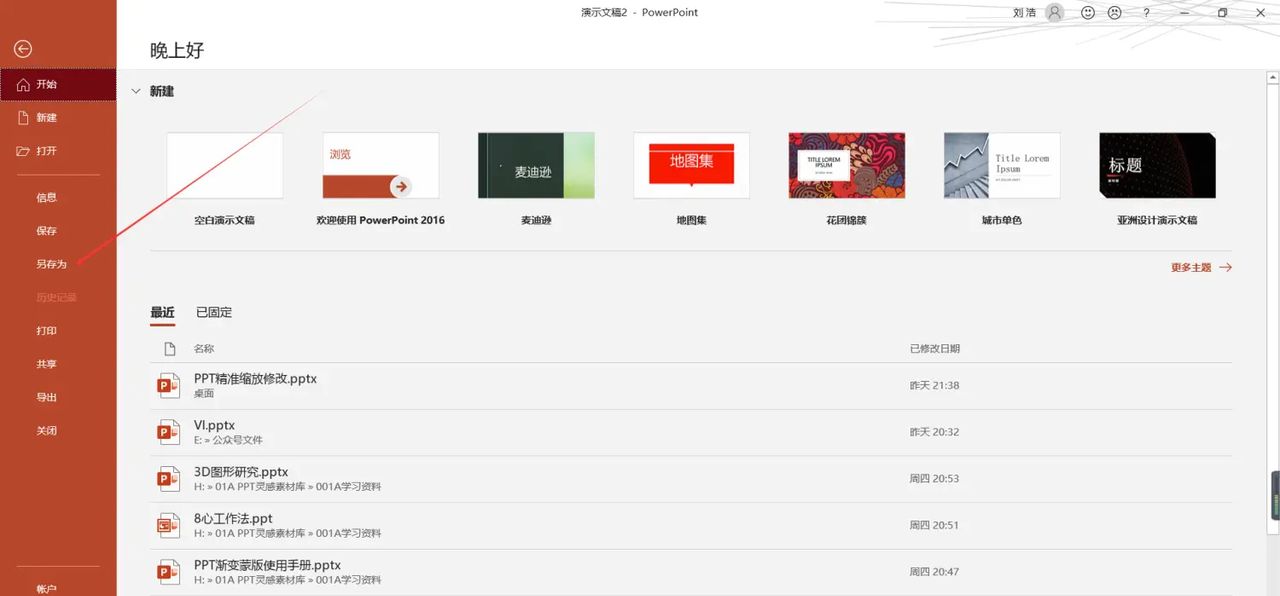
Task: Click the PowerPoint file icon beside VI.pptx
Action: click(169, 431)
